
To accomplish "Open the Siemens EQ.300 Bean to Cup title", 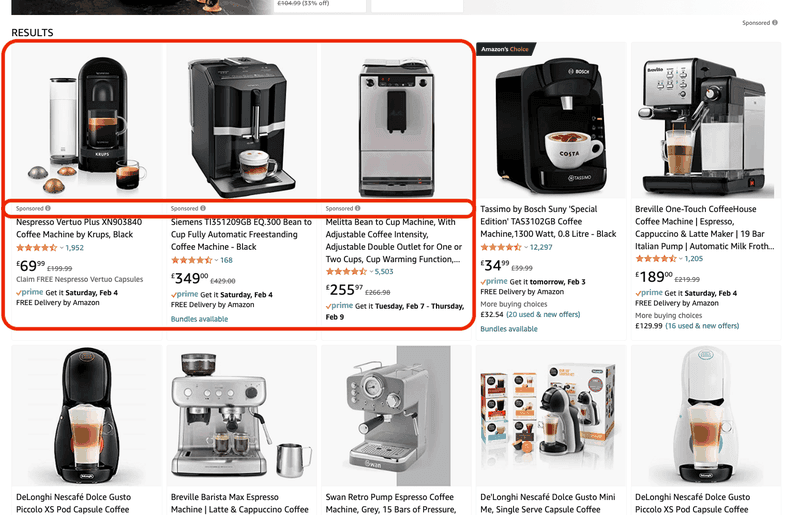I will [241, 234].
